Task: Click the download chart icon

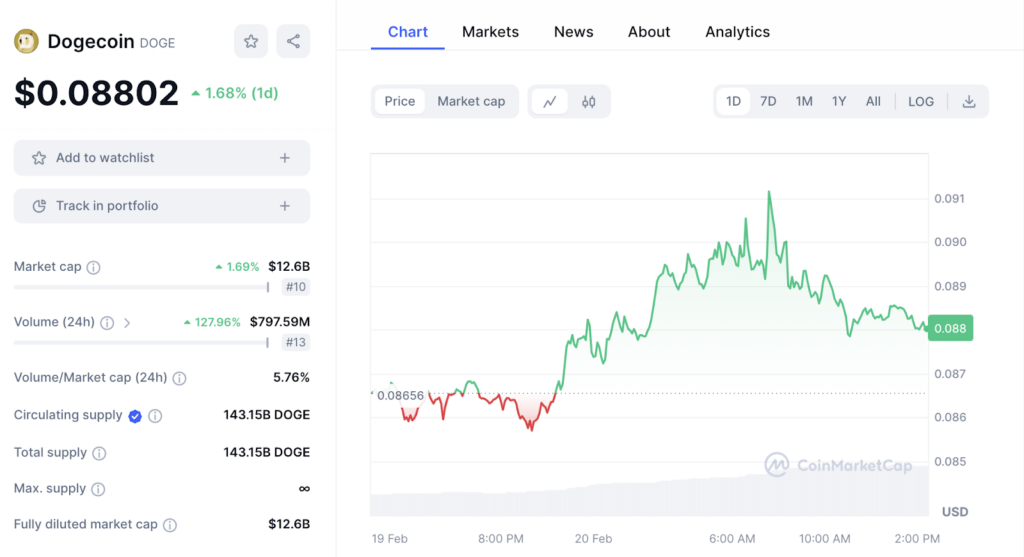Action: pyautogui.click(x=968, y=101)
